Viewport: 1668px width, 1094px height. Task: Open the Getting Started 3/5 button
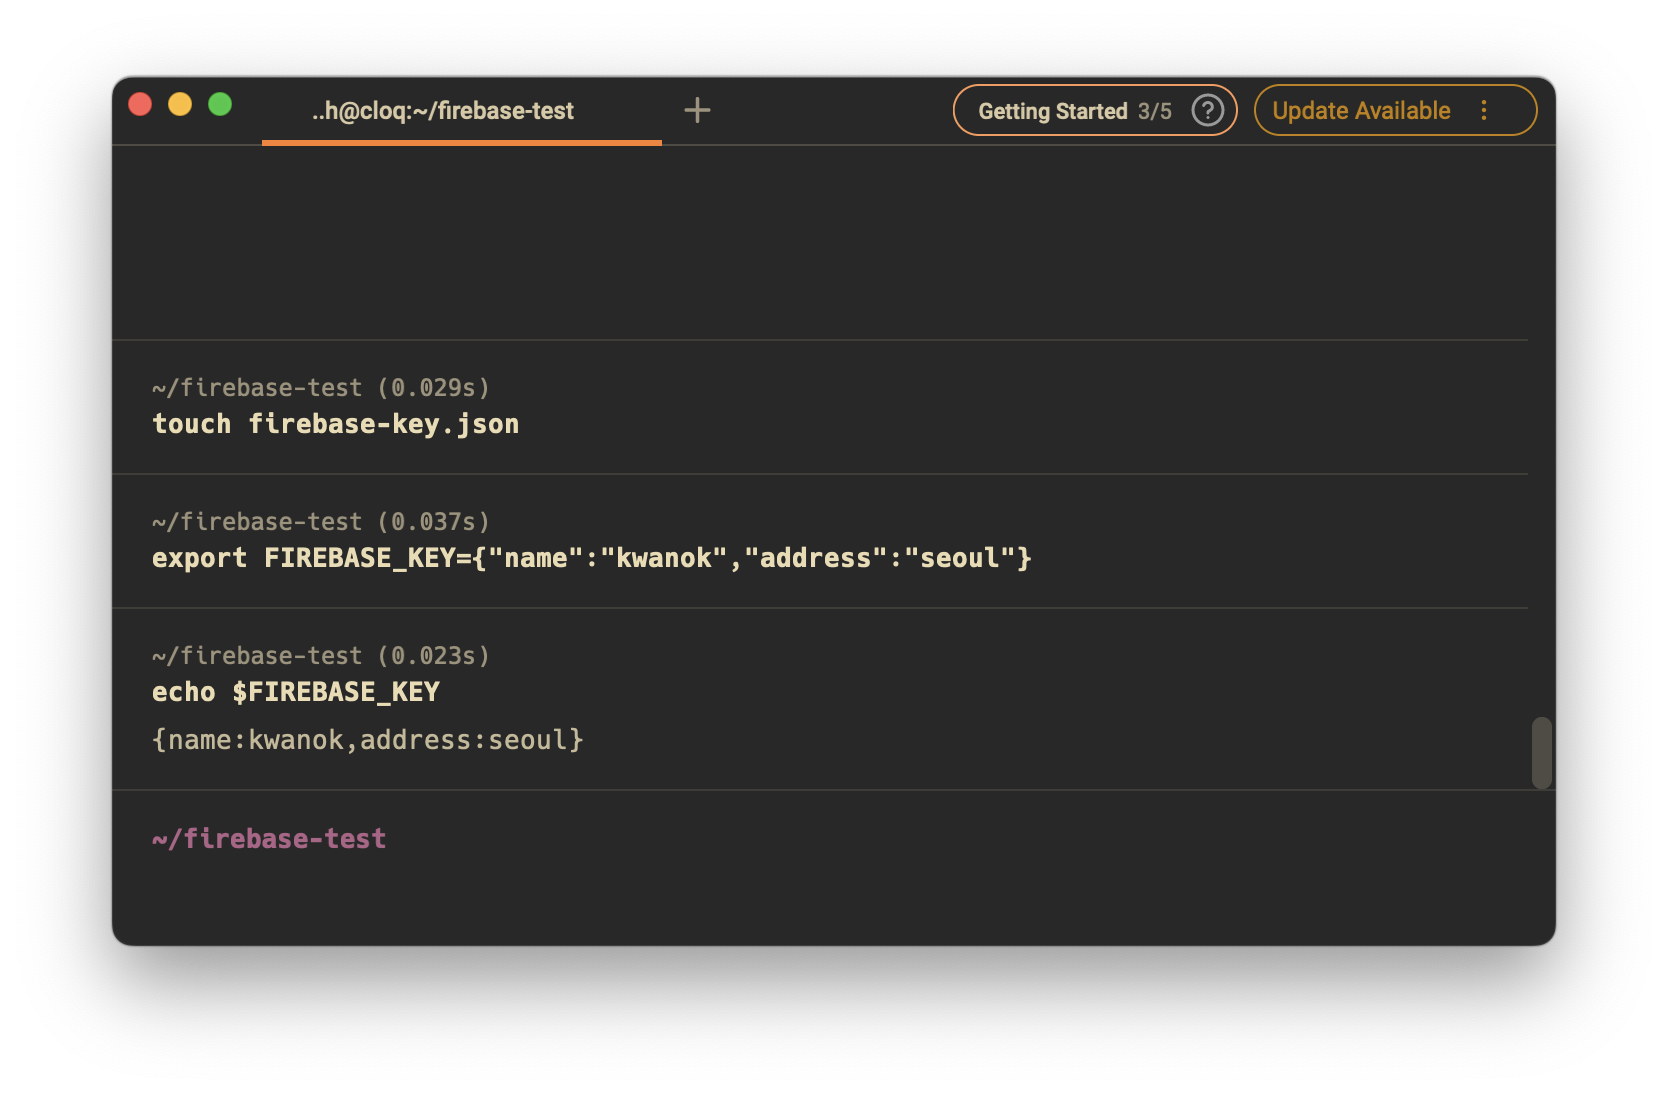tap(1095, 110)
